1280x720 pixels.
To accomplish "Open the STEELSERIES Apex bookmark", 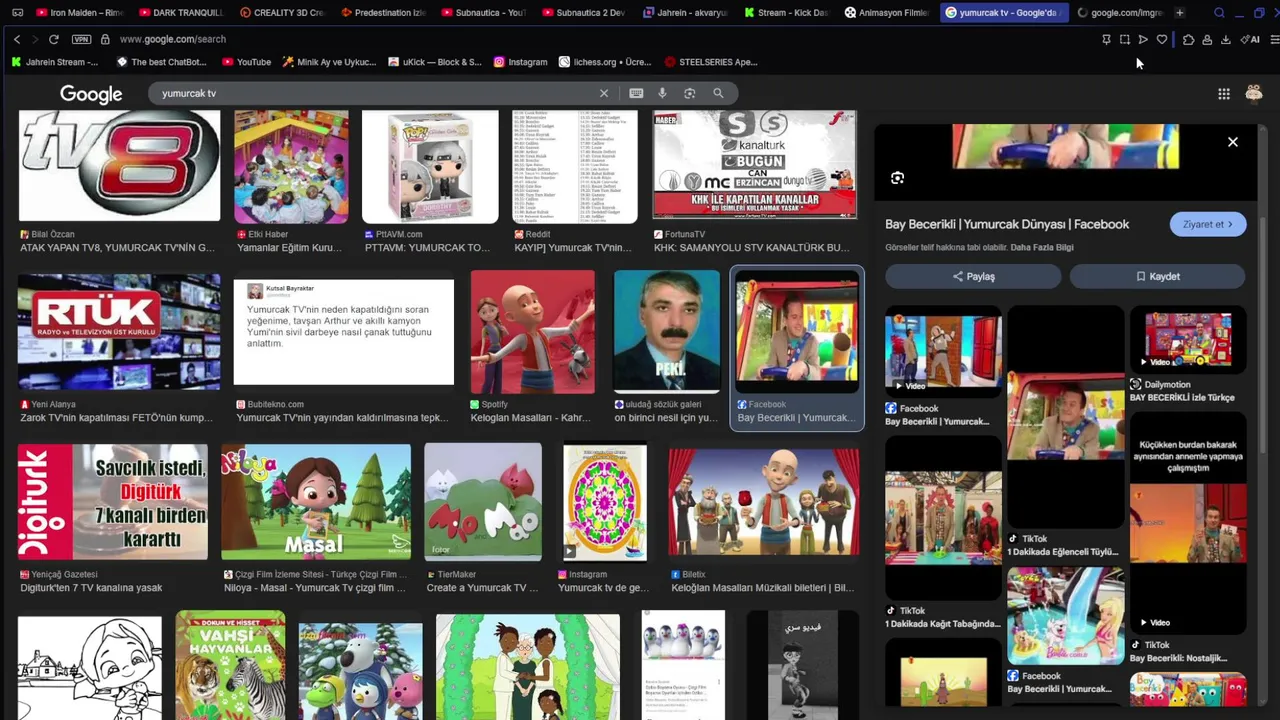I will point(711,62).
